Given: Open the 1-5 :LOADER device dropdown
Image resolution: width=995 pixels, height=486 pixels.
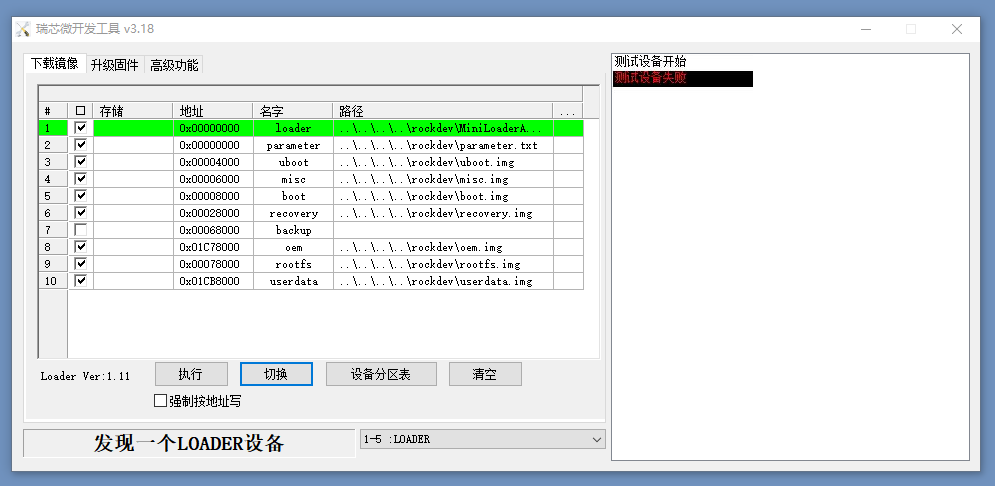Looking at the screenshot, I should pyautogui.click(x=482, y=439).
